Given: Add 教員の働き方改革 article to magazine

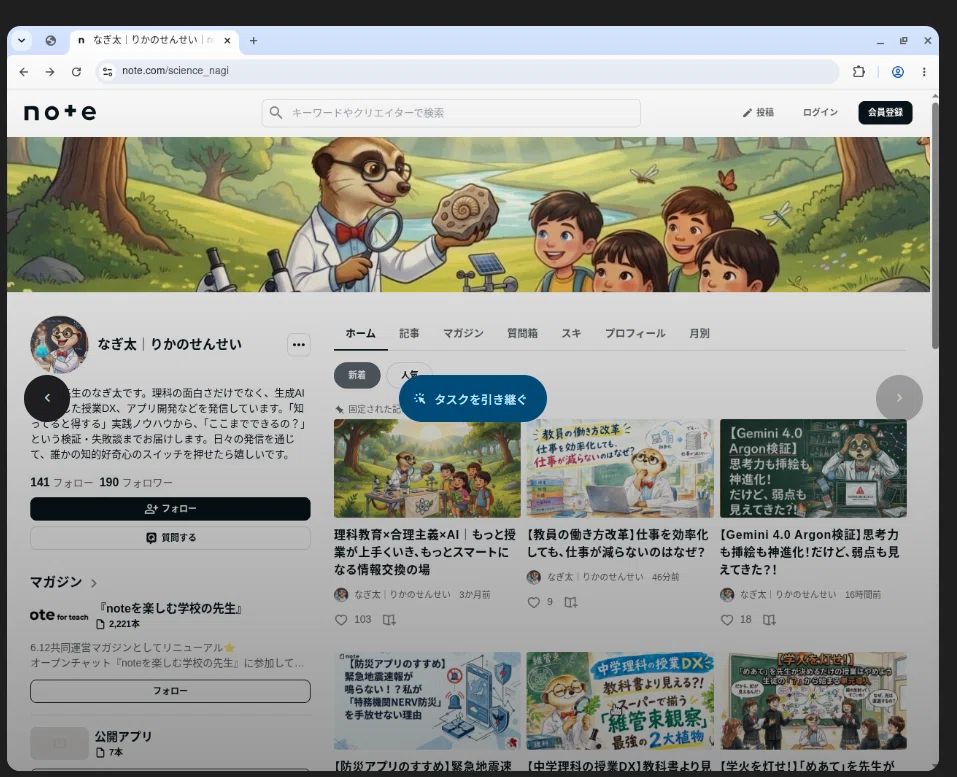Looking at the screenshot, I should [571, 602].
